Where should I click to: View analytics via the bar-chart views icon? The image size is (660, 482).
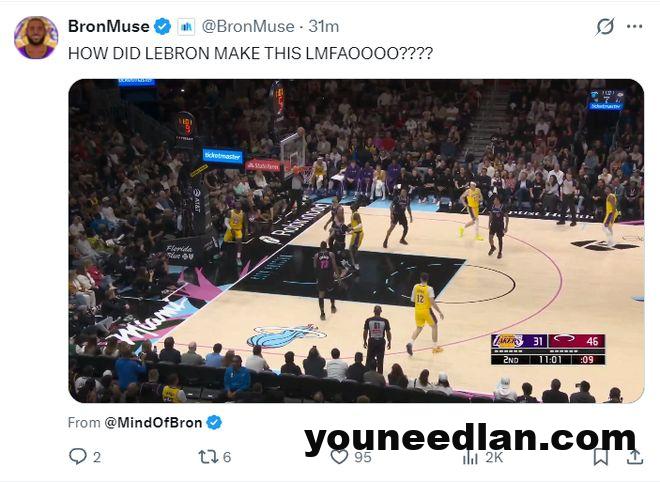pos(470,457)
